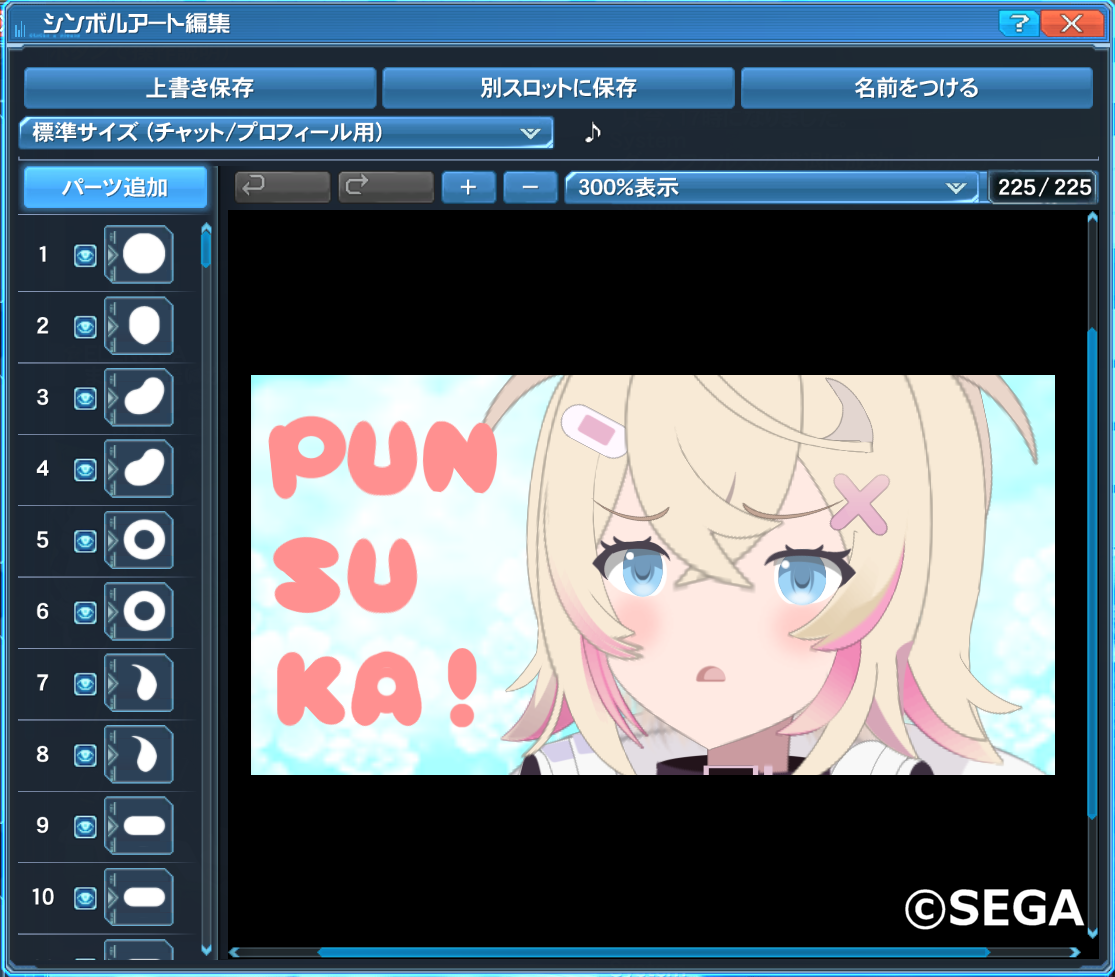The width and height of the screenshot is (1115, 977).
Task: Select the bean shape thumbnail in layer 4
Action: tap(144, 469)
